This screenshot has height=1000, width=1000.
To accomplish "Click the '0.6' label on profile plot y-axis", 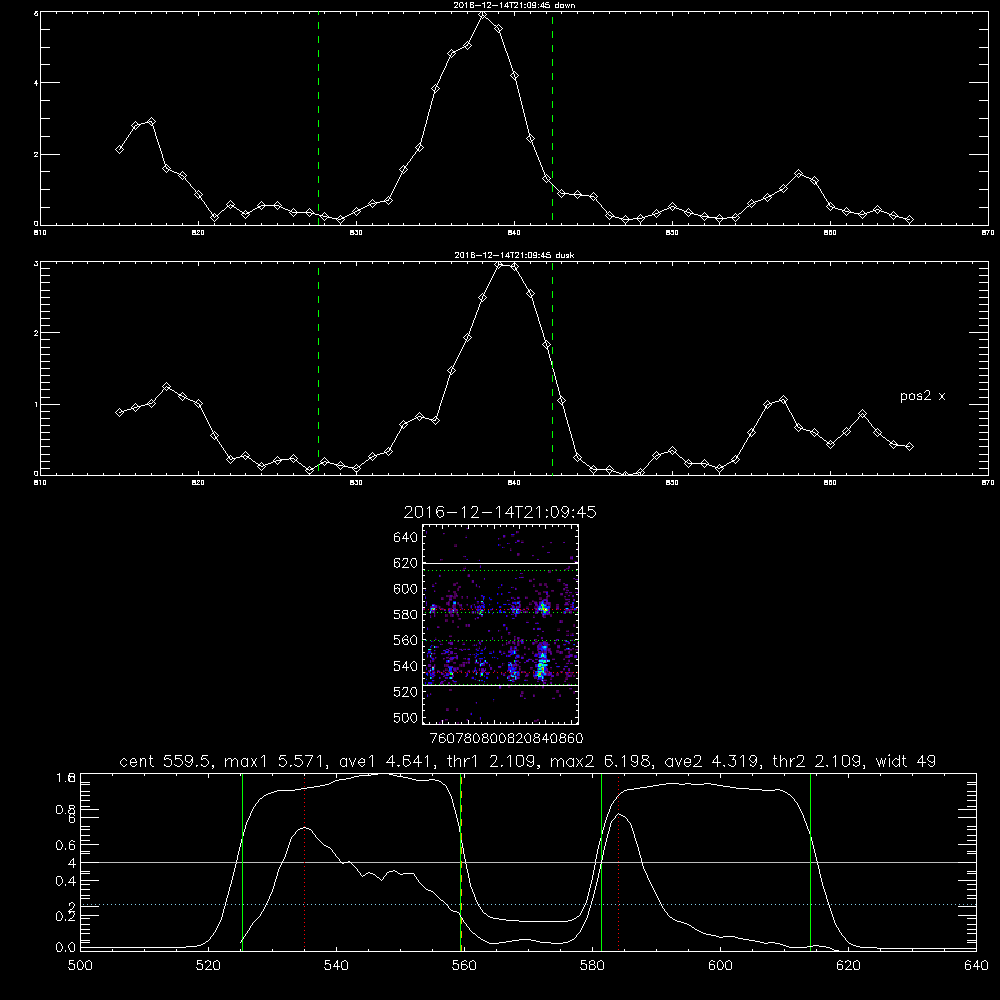I will pos(66,845).
